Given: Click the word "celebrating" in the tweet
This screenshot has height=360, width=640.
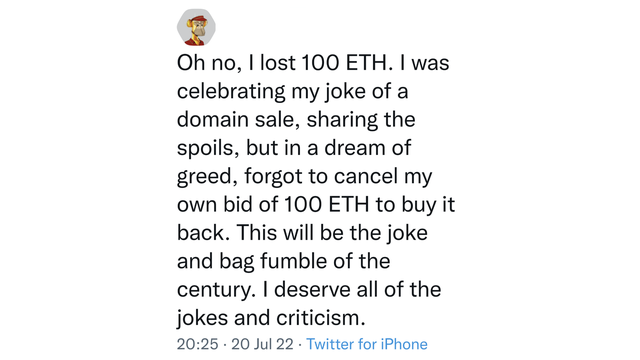Looking at the screenshot, I should tap(231, 91).
